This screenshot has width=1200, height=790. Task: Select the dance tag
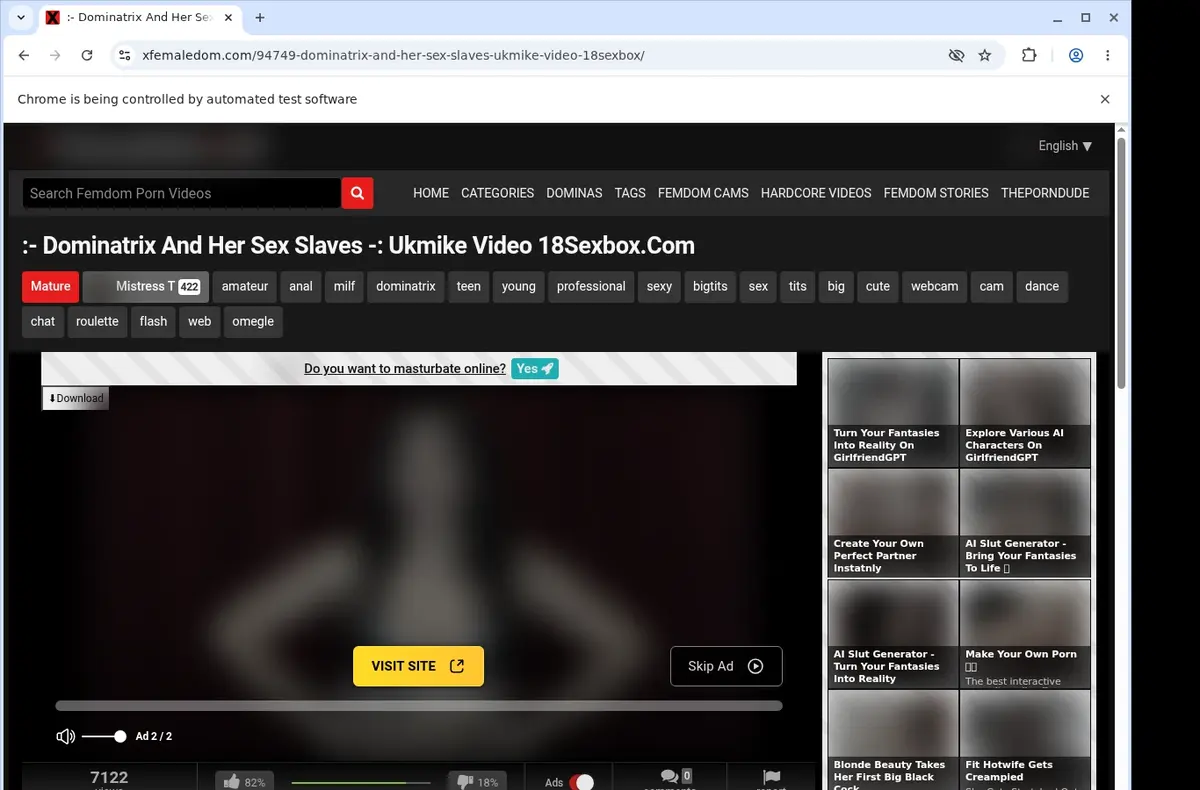click(1042, 286)
